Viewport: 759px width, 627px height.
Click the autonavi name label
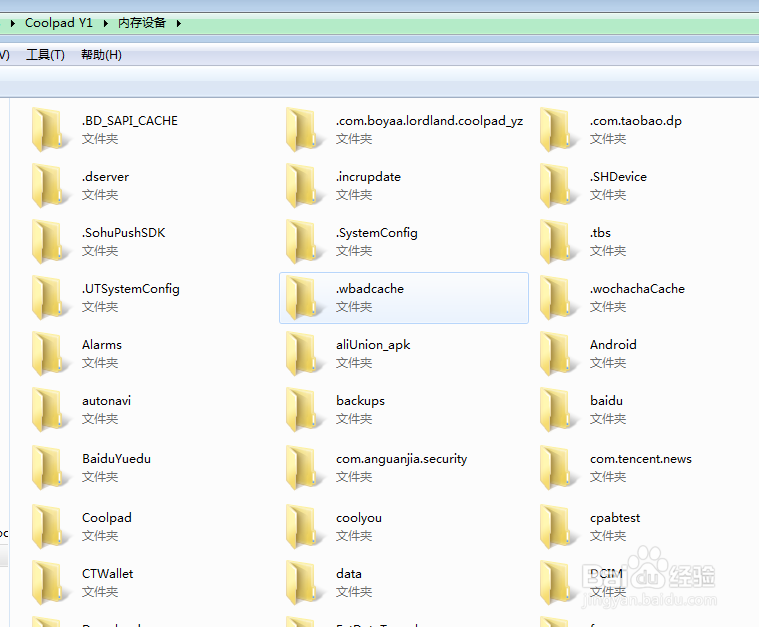coord(106,401)
